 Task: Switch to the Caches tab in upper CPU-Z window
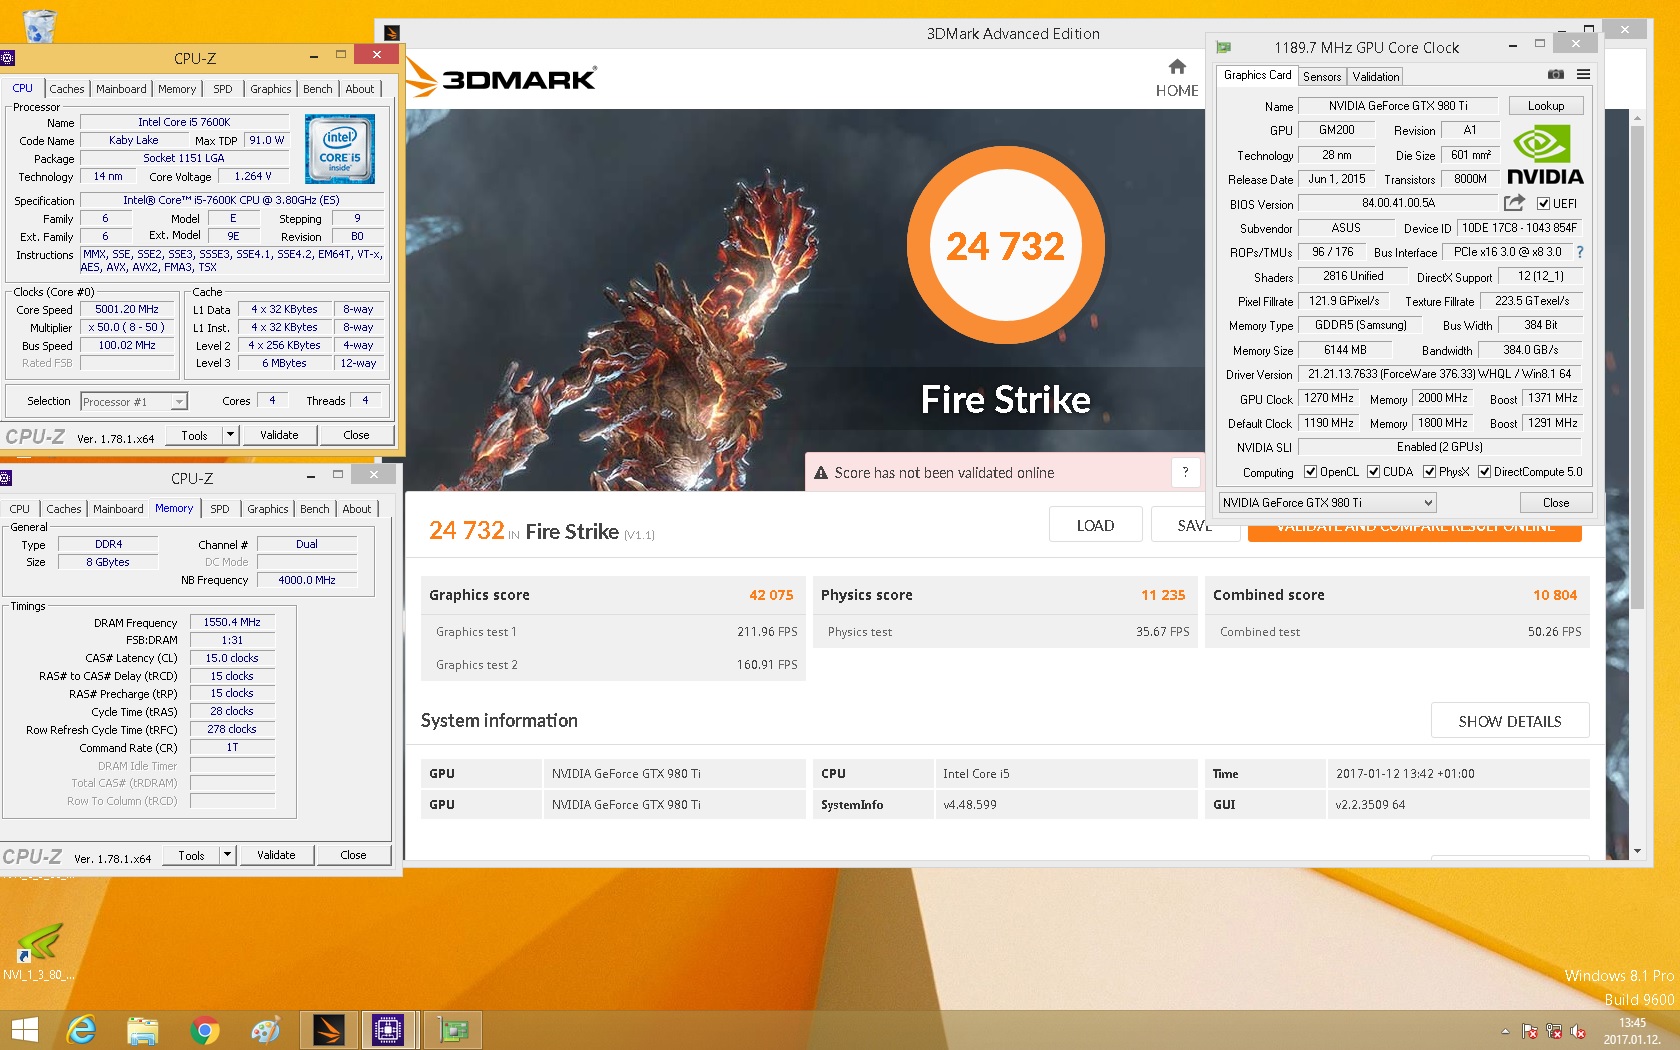(x=67, y=89)
